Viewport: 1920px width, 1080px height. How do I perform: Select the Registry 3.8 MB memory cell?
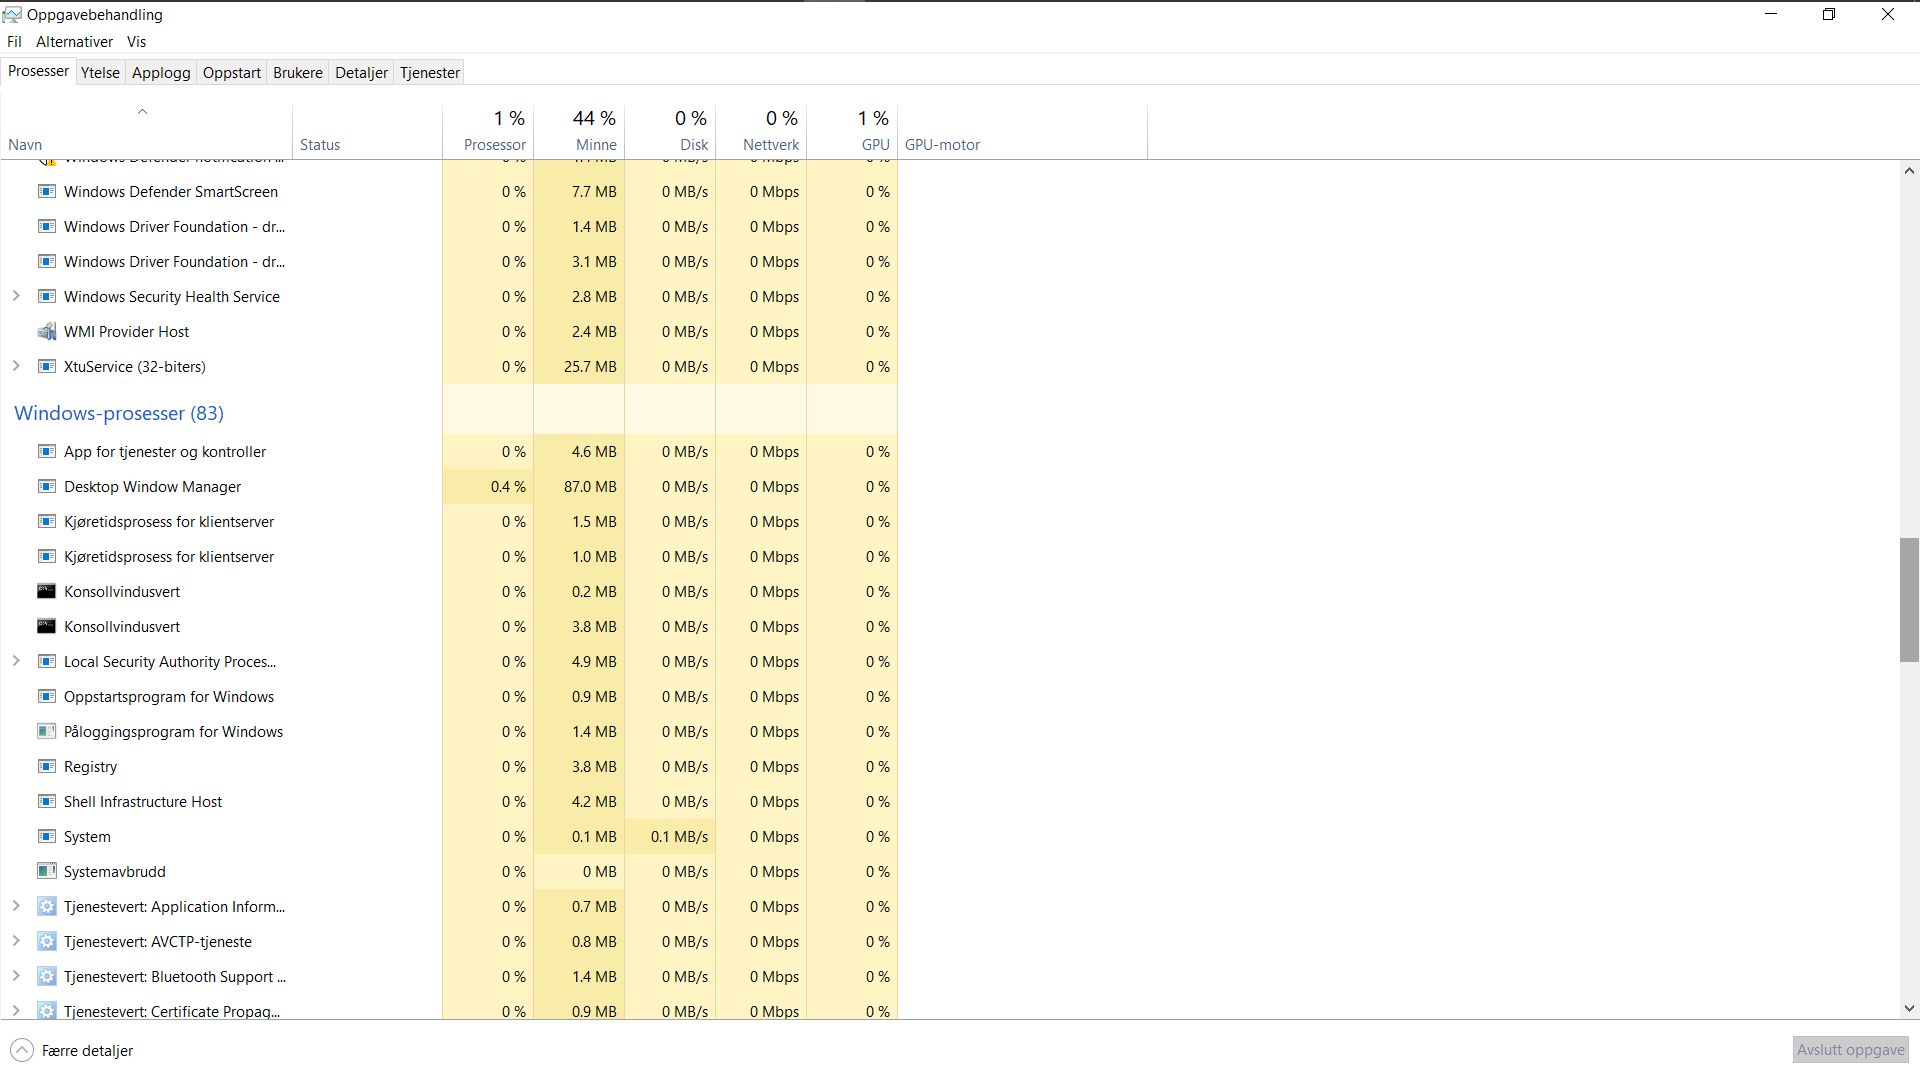pos(579,766)
